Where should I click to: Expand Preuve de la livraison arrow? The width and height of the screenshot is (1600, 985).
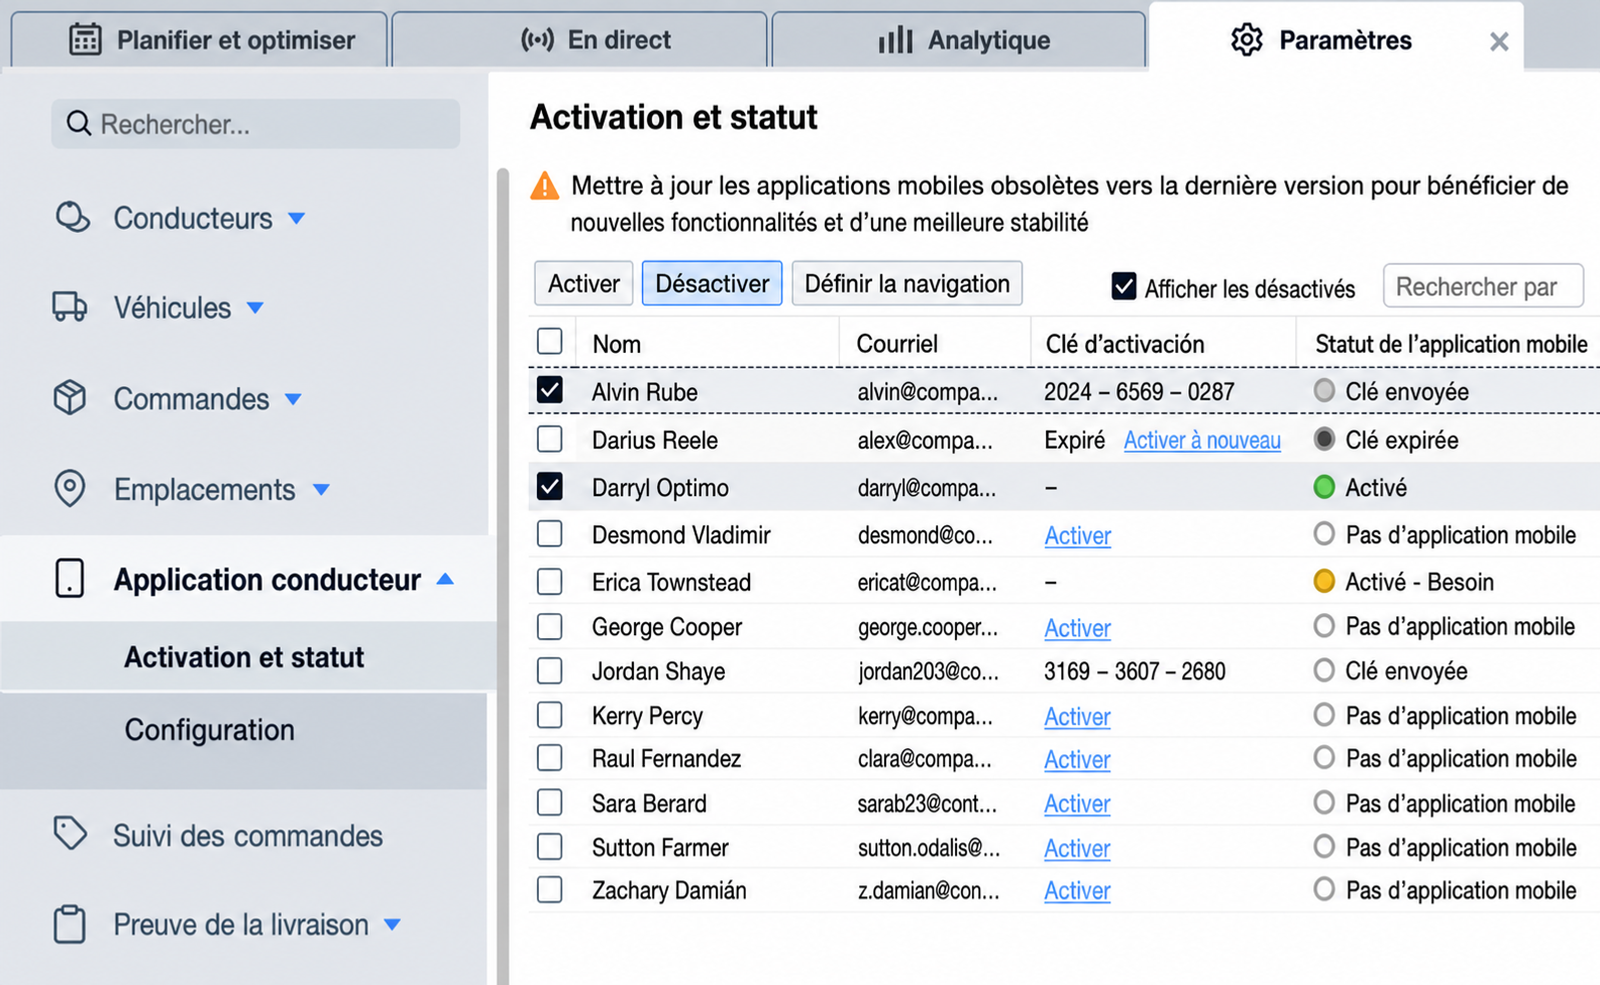coord(393,925)
